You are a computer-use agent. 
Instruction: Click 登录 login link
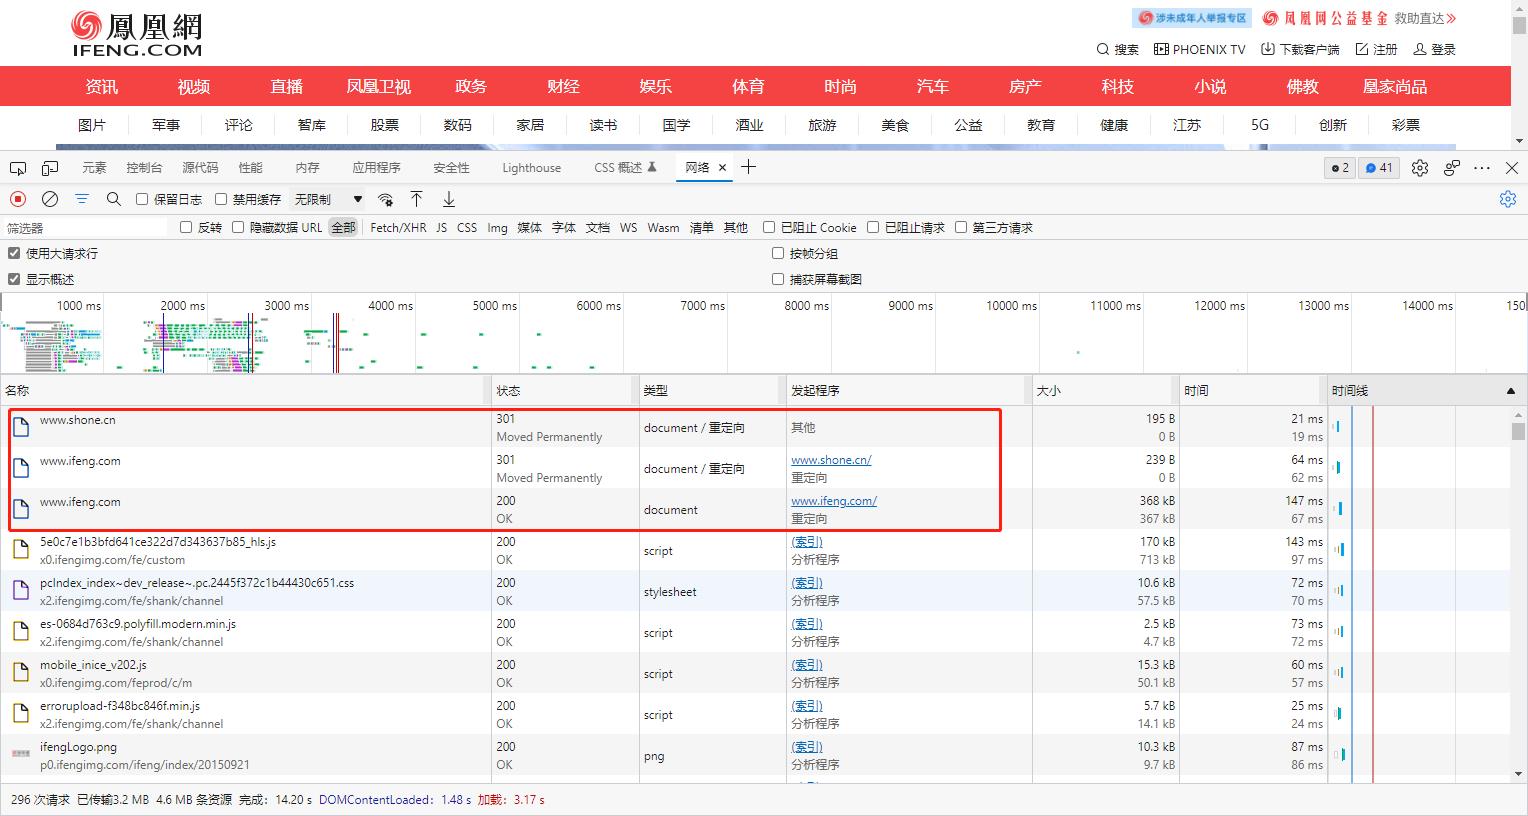pyautogui.click(x=1434, y=49)
